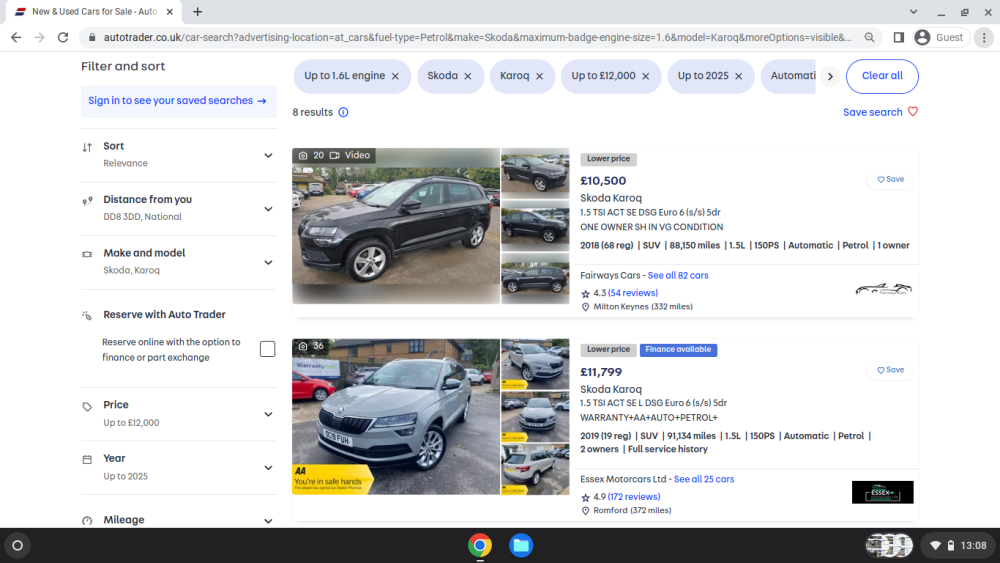
Task: Click the Essex Motorcars dealer logo
Action: point(883,492)
